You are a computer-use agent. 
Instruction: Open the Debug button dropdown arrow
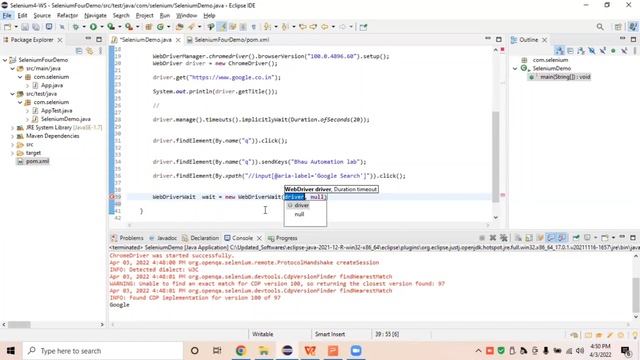pos(84,27)
